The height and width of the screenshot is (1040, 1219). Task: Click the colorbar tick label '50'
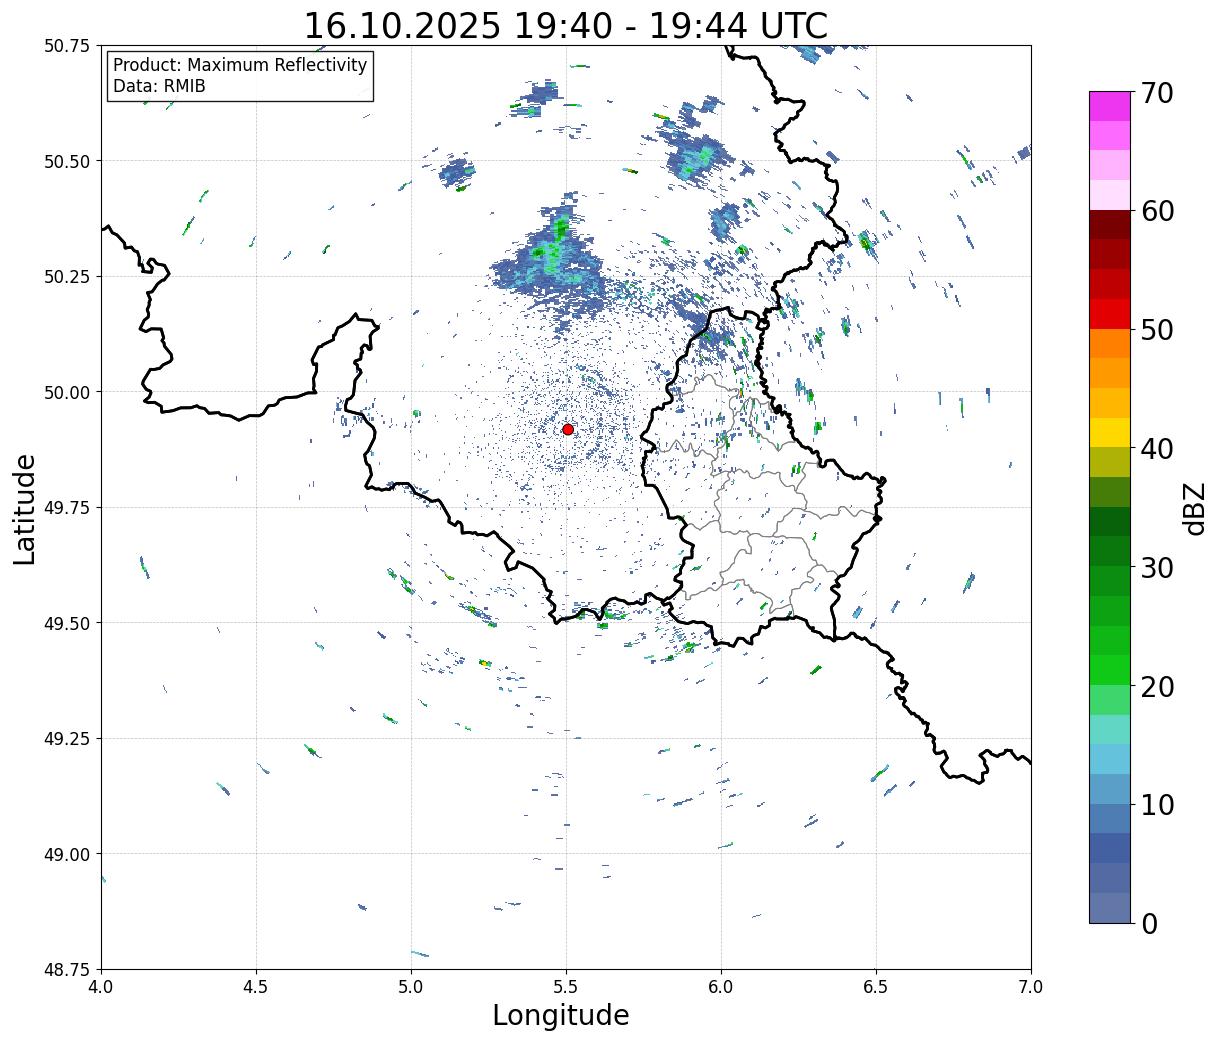[x=1157, y=329]
